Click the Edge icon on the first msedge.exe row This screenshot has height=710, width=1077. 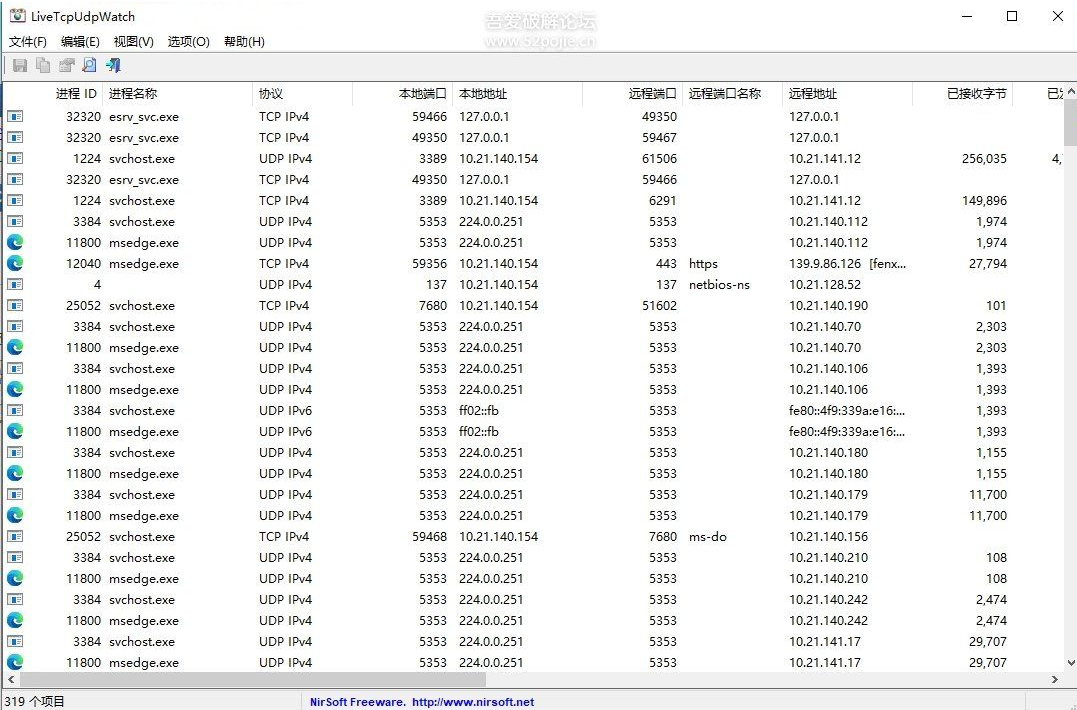click(14, 242)
